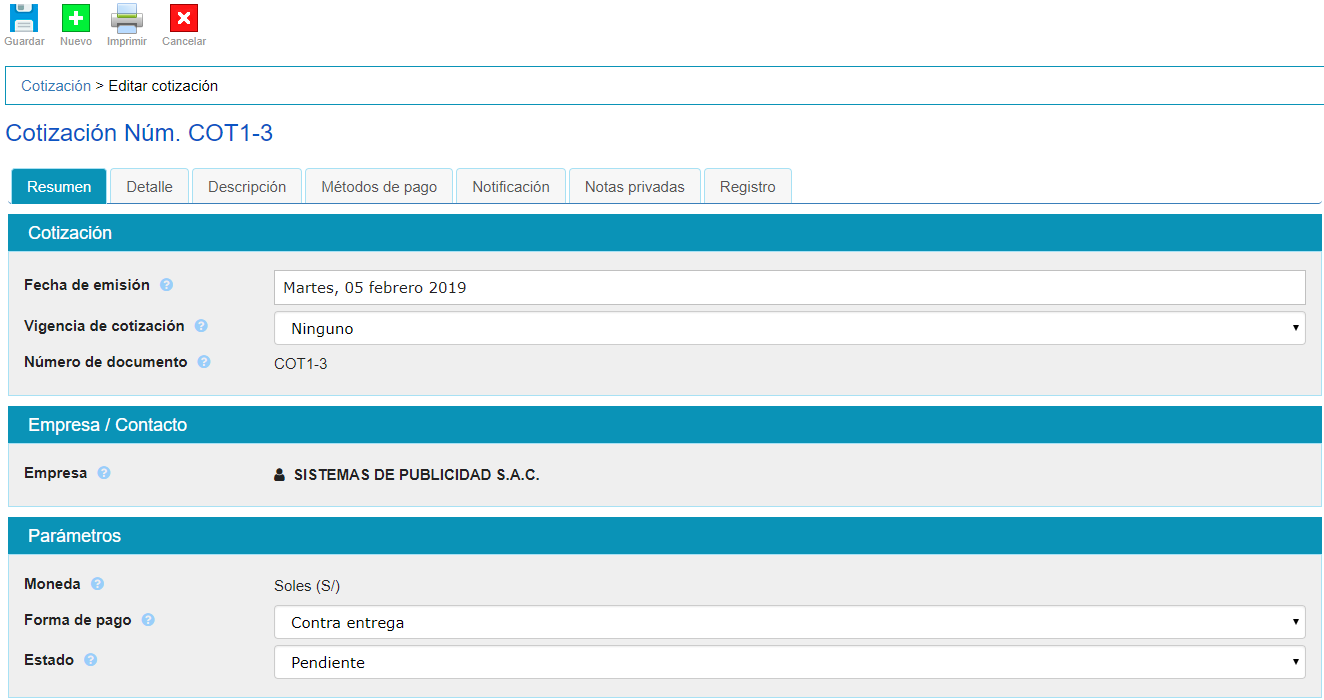The height and width of the screenshot is (700, 1324).
Task: Click help icon next to Número de documento
Action: [204, 362]
